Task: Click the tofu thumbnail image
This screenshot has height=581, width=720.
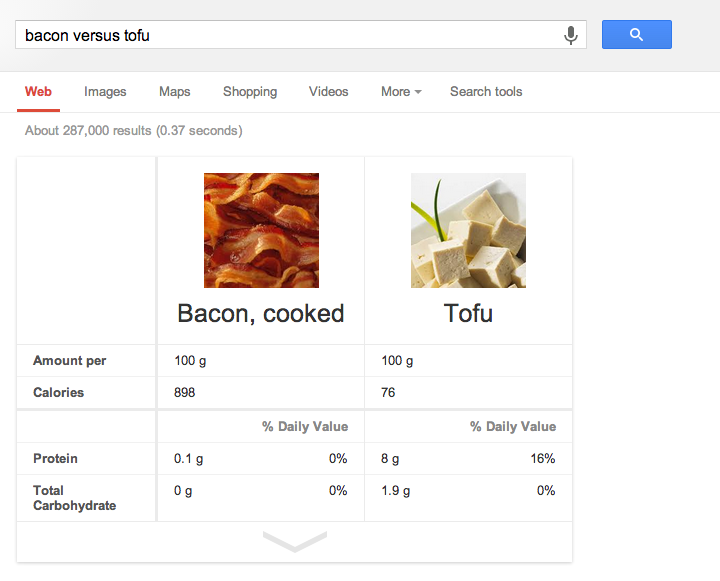Action: coord(468,230)
